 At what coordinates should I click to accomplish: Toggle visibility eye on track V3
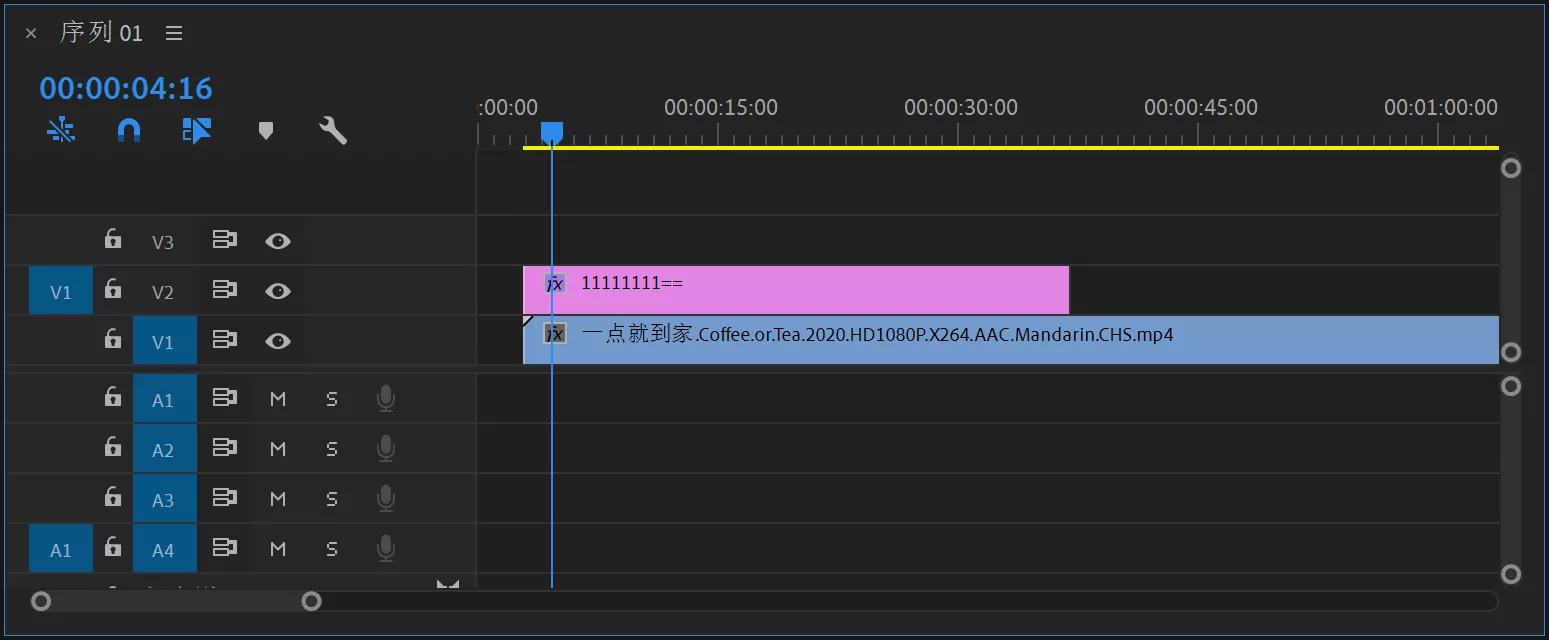tap(278, 241)
